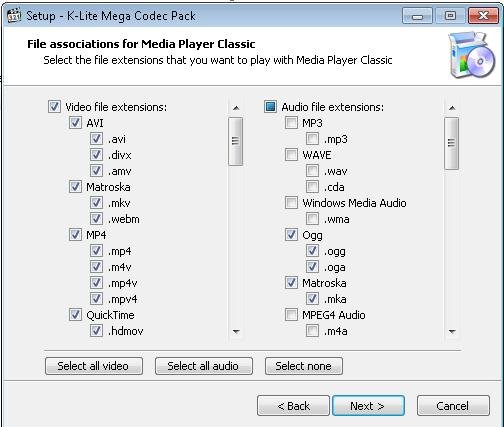Screen dimensions: 504x427
Task: Uncheck the .mkv extension checkbox
Action: (x=96, y=203)
